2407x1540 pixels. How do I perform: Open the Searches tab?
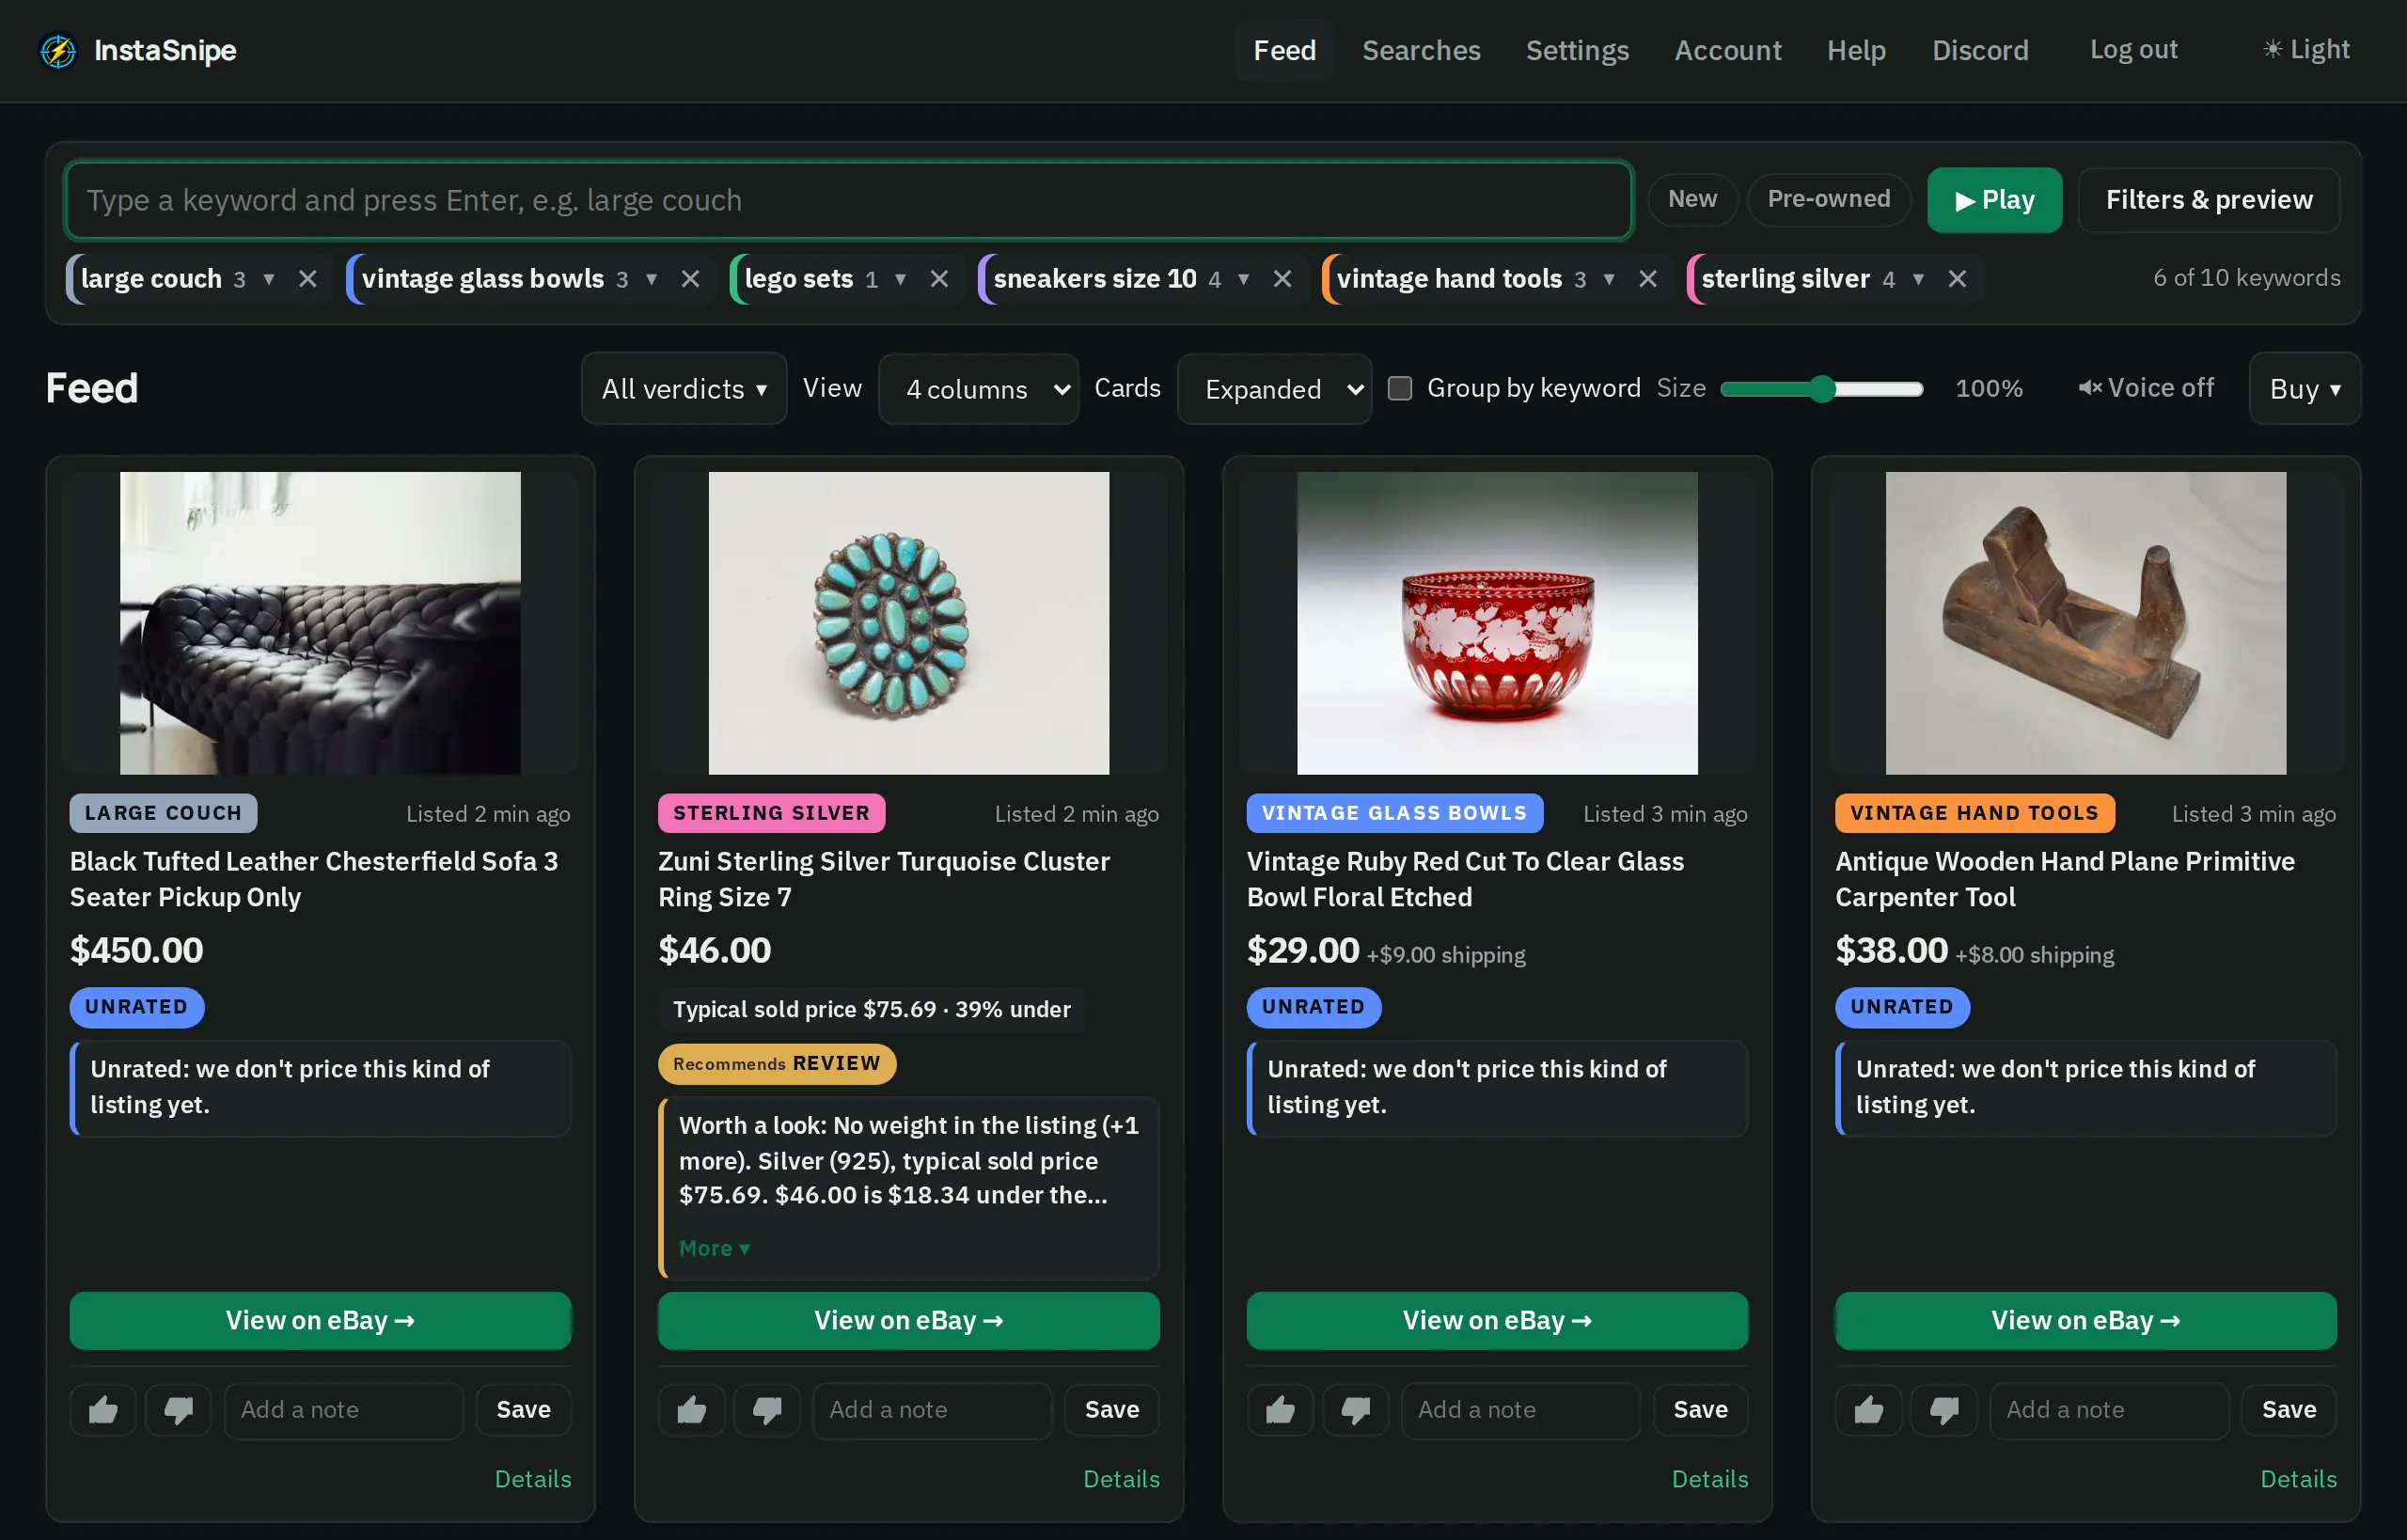click(x=1421, y=50)
